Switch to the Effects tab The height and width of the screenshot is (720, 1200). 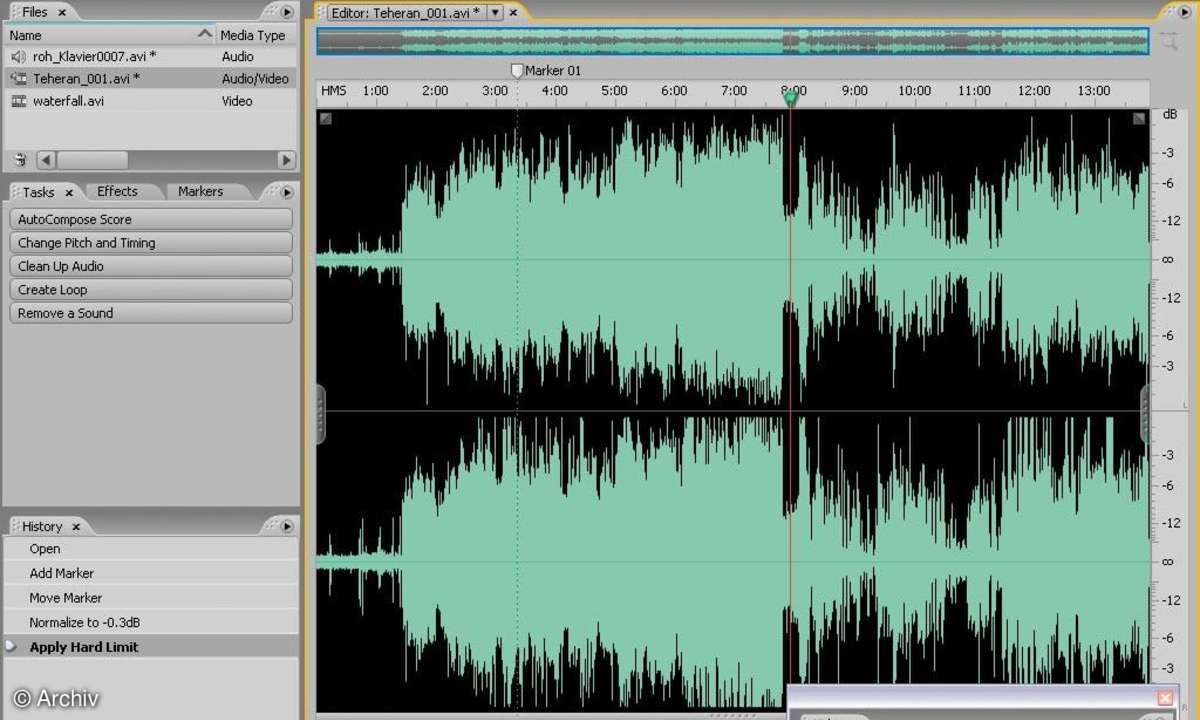tap(117, 191)
